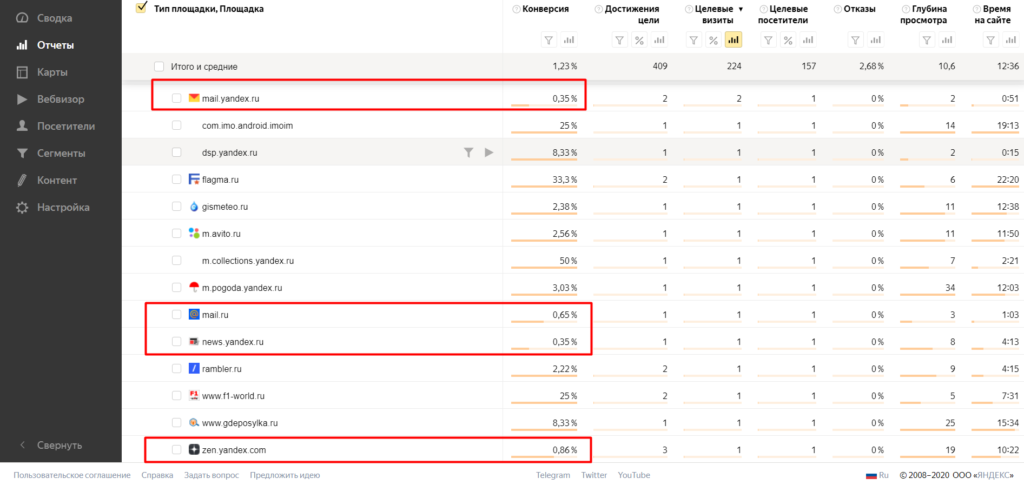
Task: Toggle the Итого и средние checkbox
Action: 159,67
